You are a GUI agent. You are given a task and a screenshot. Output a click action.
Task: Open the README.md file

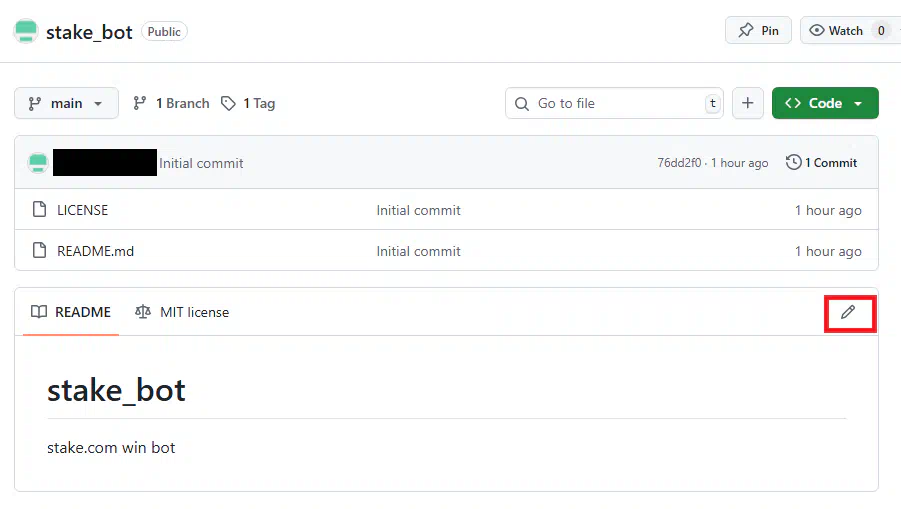[95, 251]
